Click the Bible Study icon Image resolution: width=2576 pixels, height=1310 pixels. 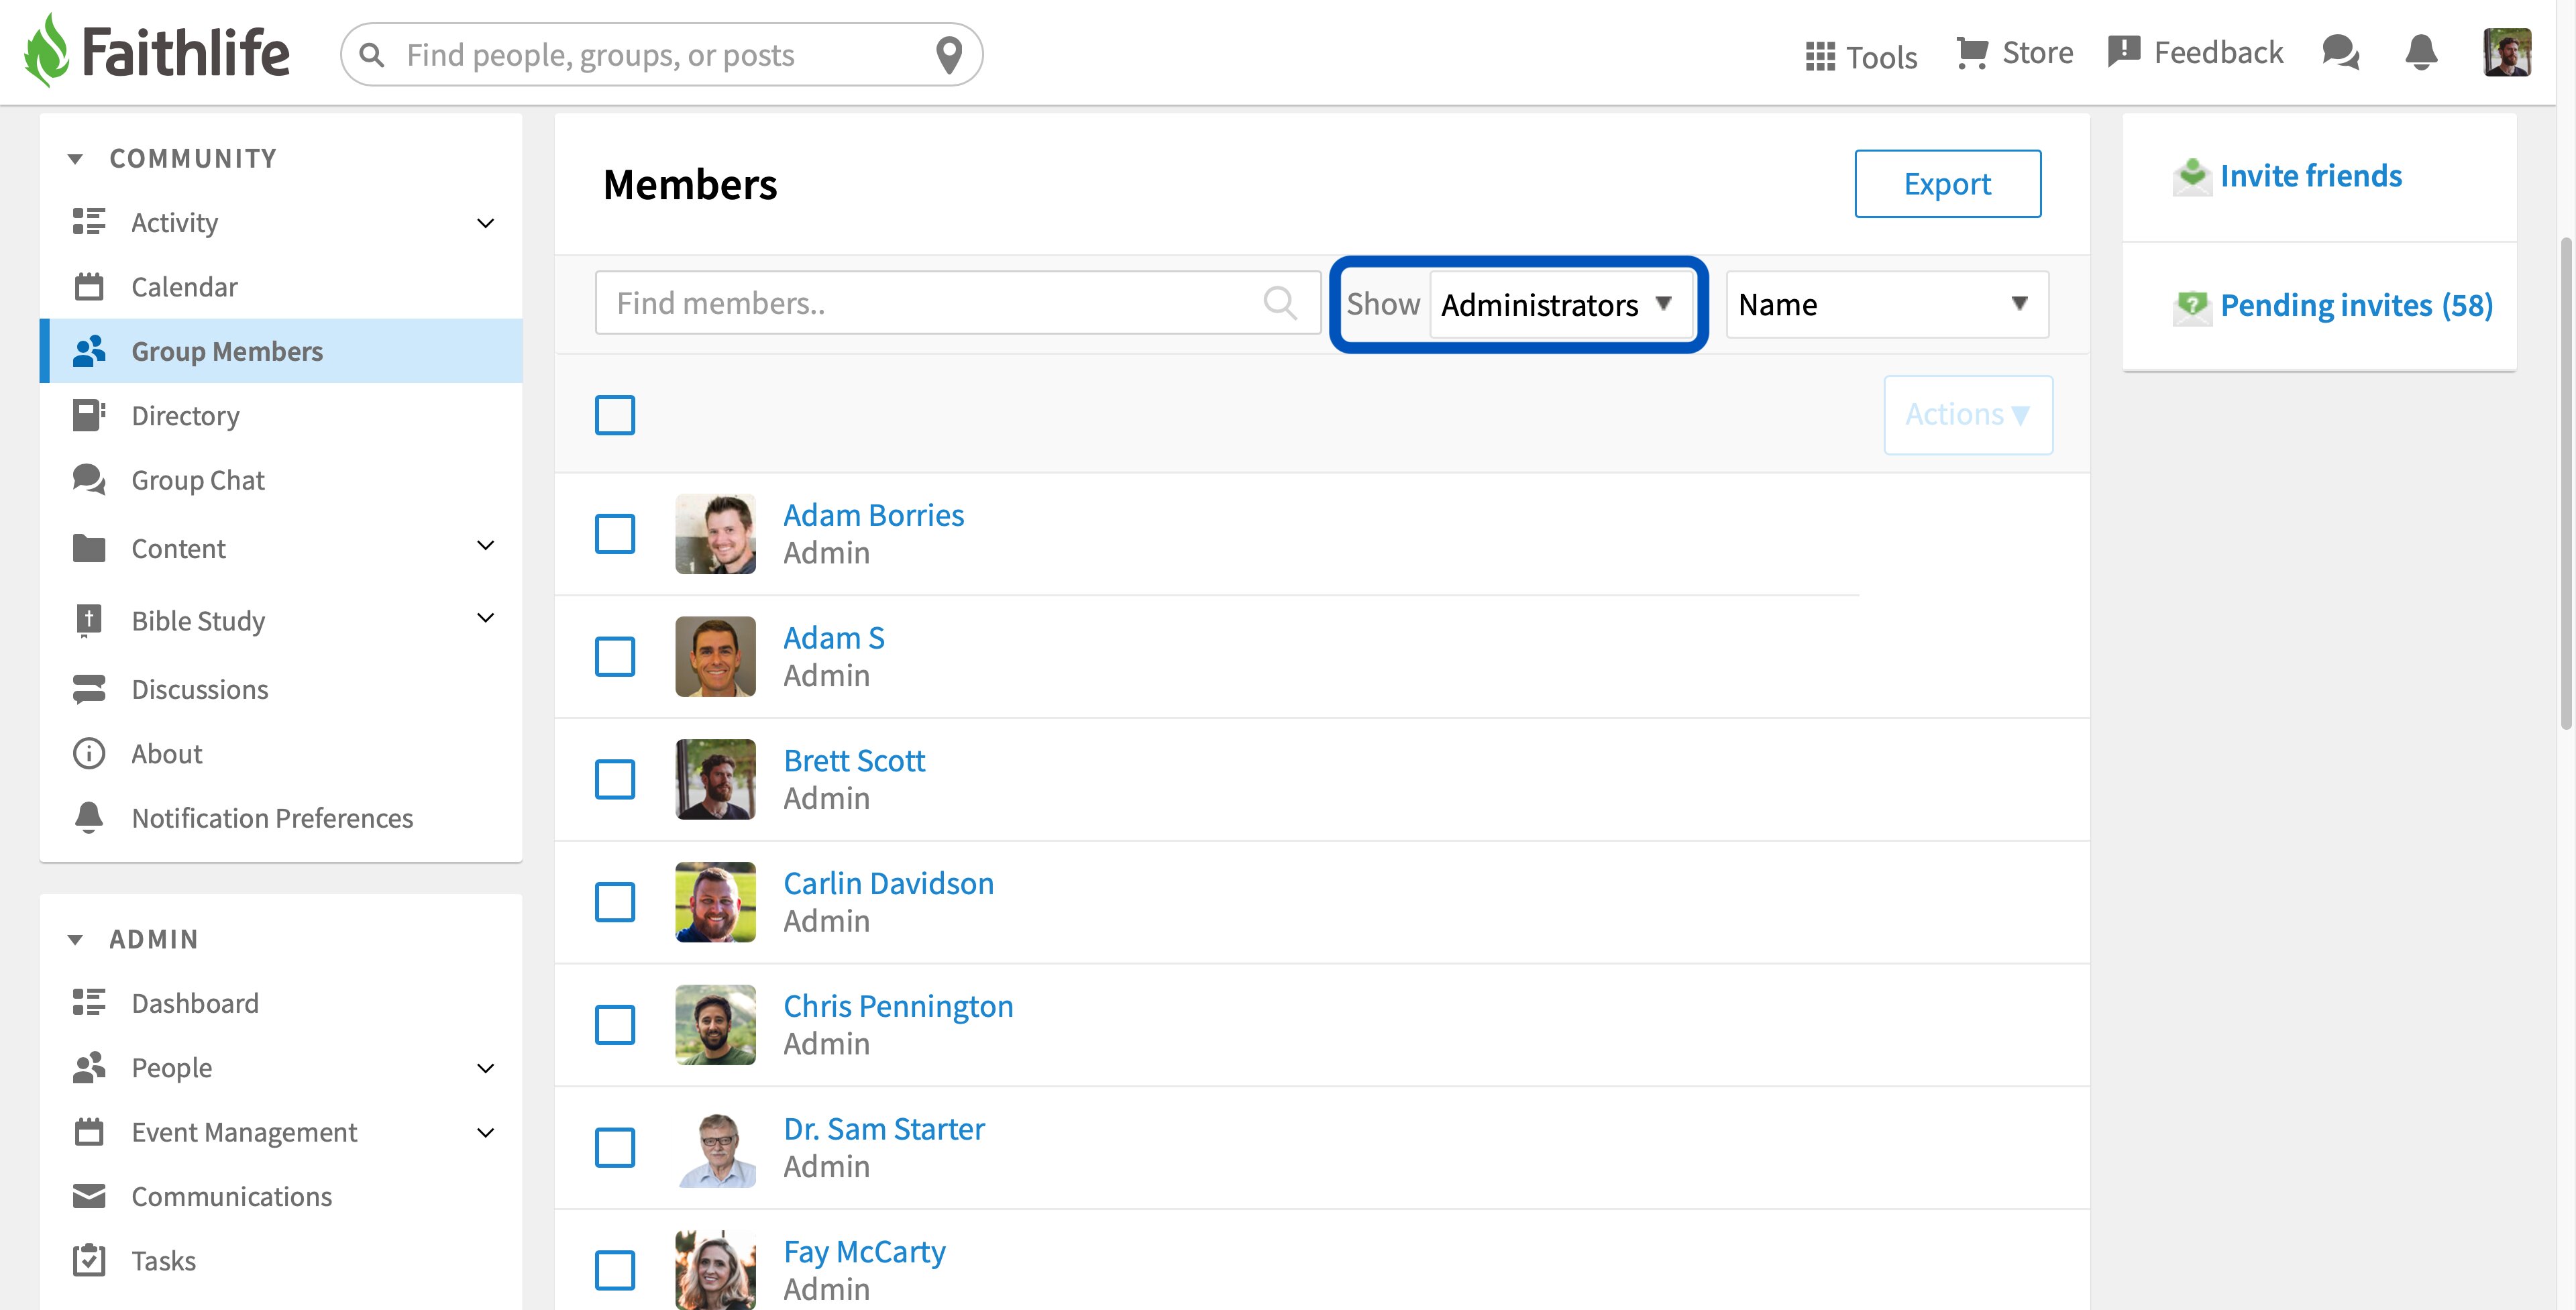pyautogui.click(x=89, y=620)
